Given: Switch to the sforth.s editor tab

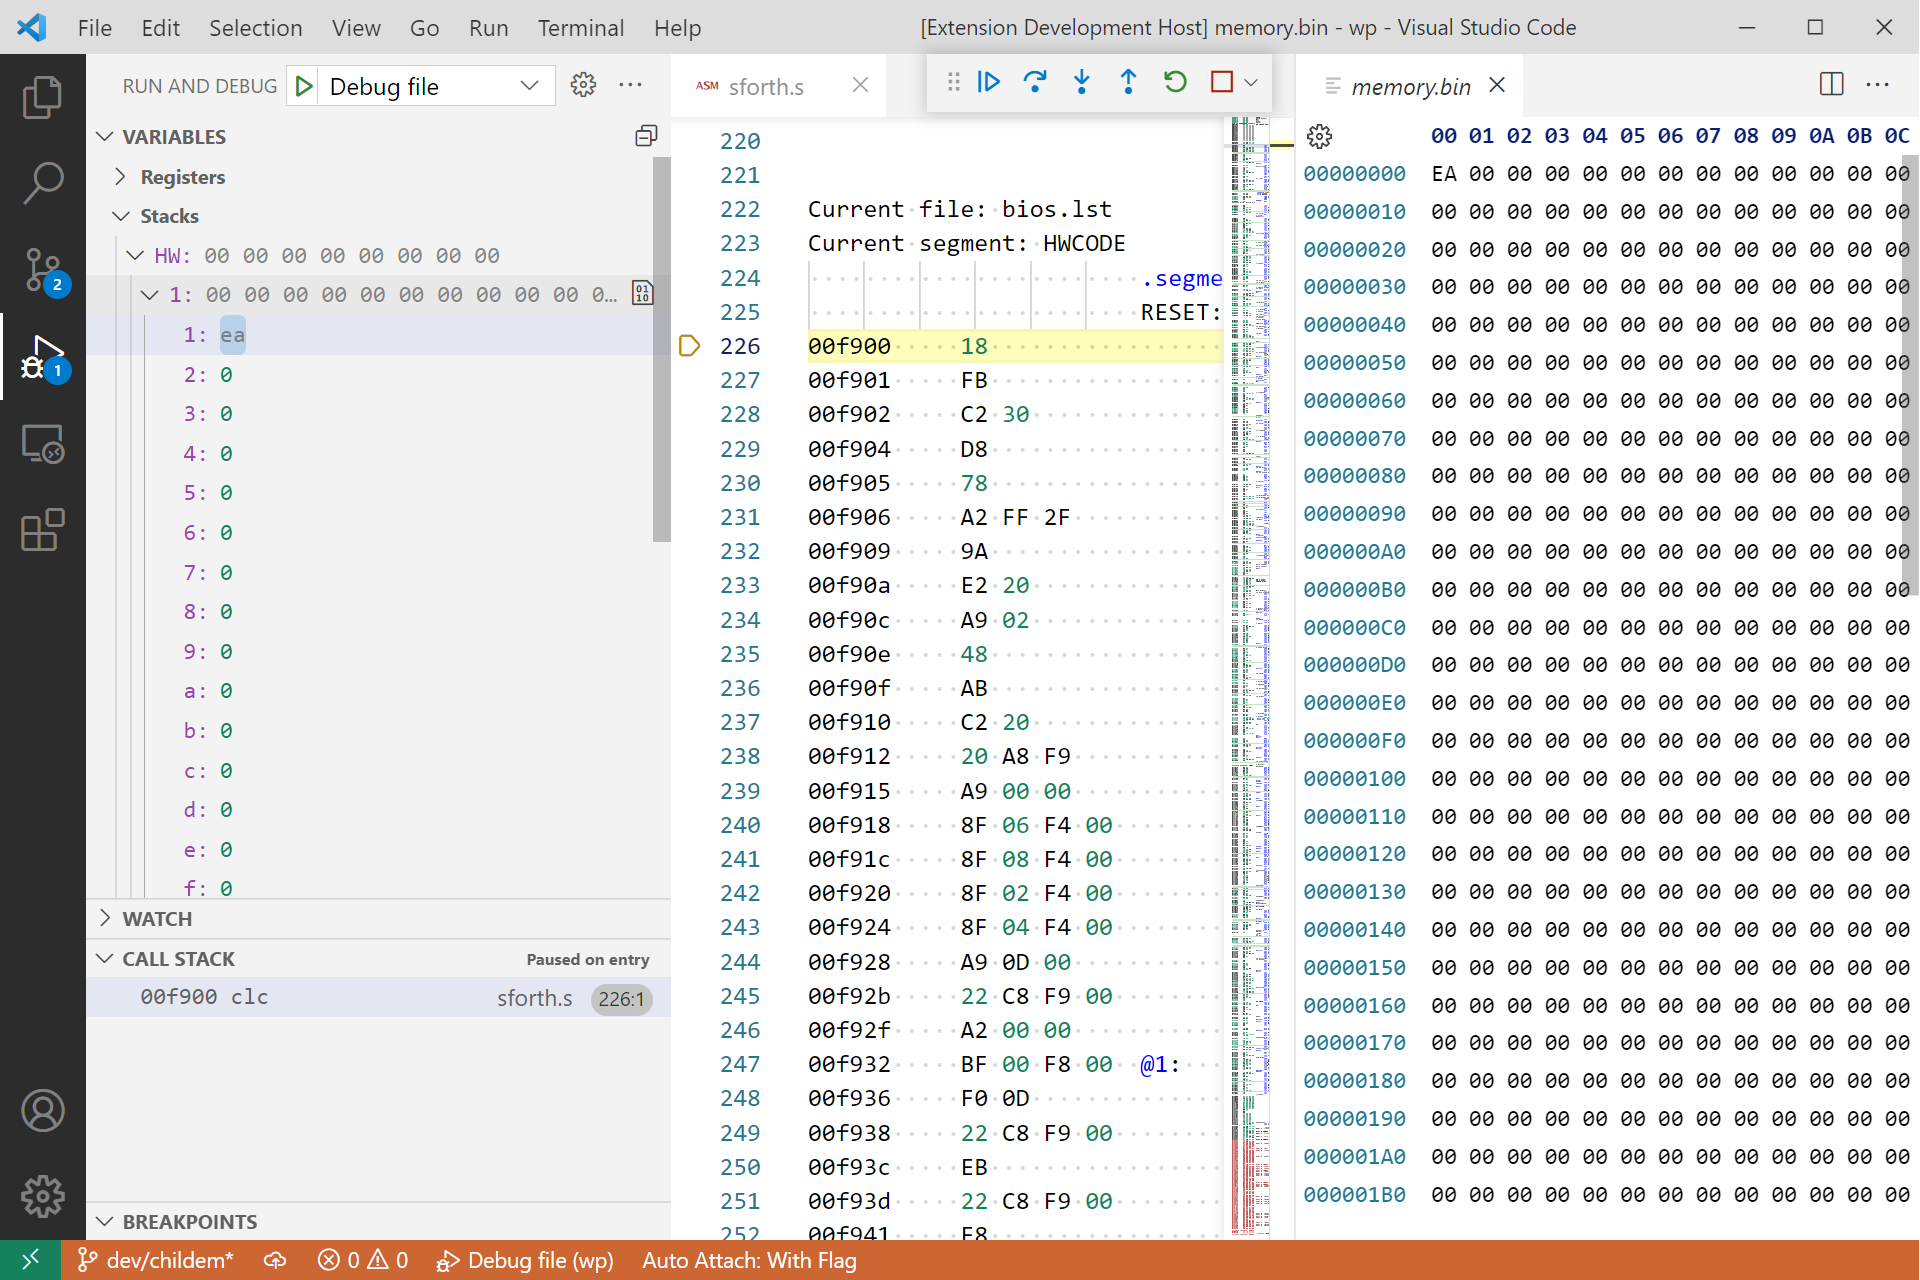Looking at the screenshot, I should (x=765, y=87).
